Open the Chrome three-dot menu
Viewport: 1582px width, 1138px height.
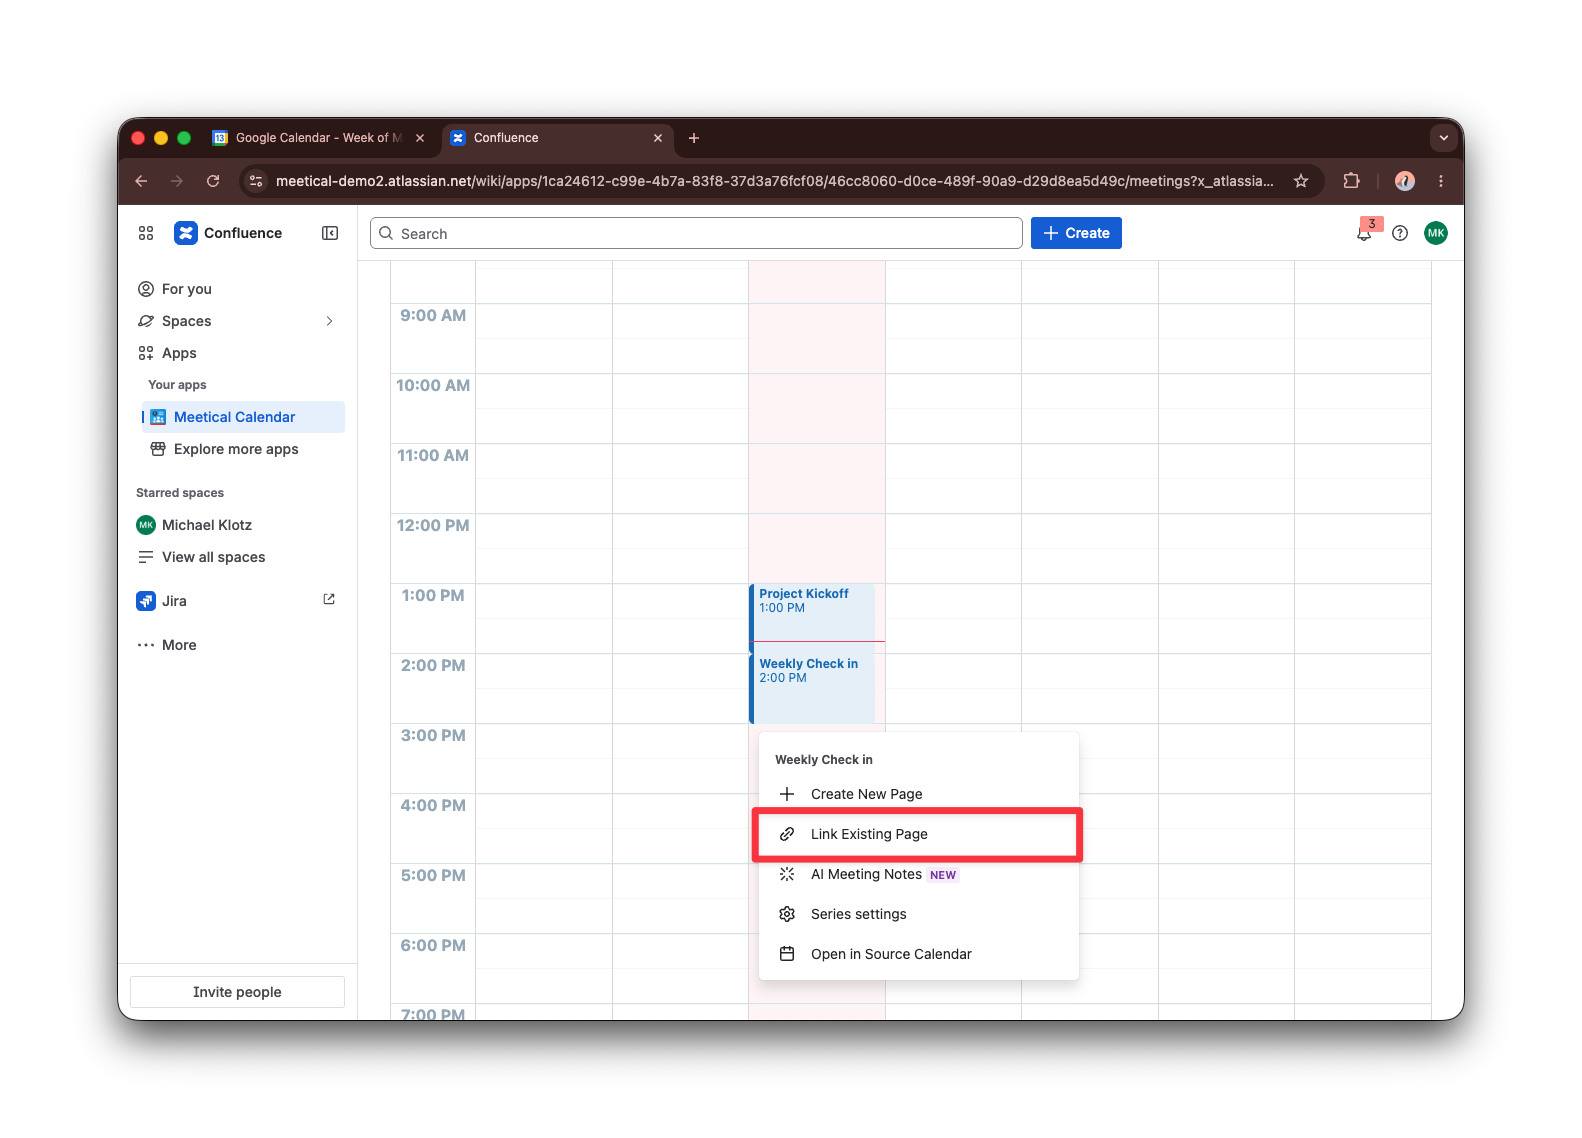coord(1441,181)
